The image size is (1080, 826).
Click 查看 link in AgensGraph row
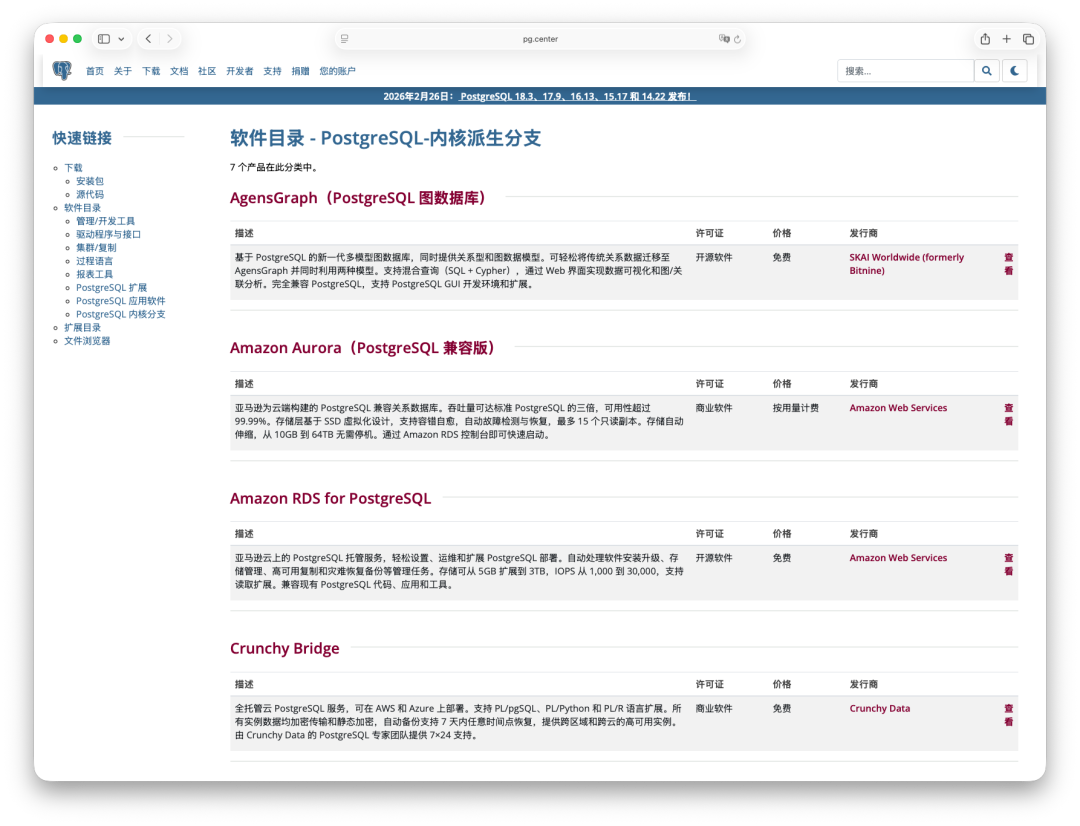point(1008,264)
